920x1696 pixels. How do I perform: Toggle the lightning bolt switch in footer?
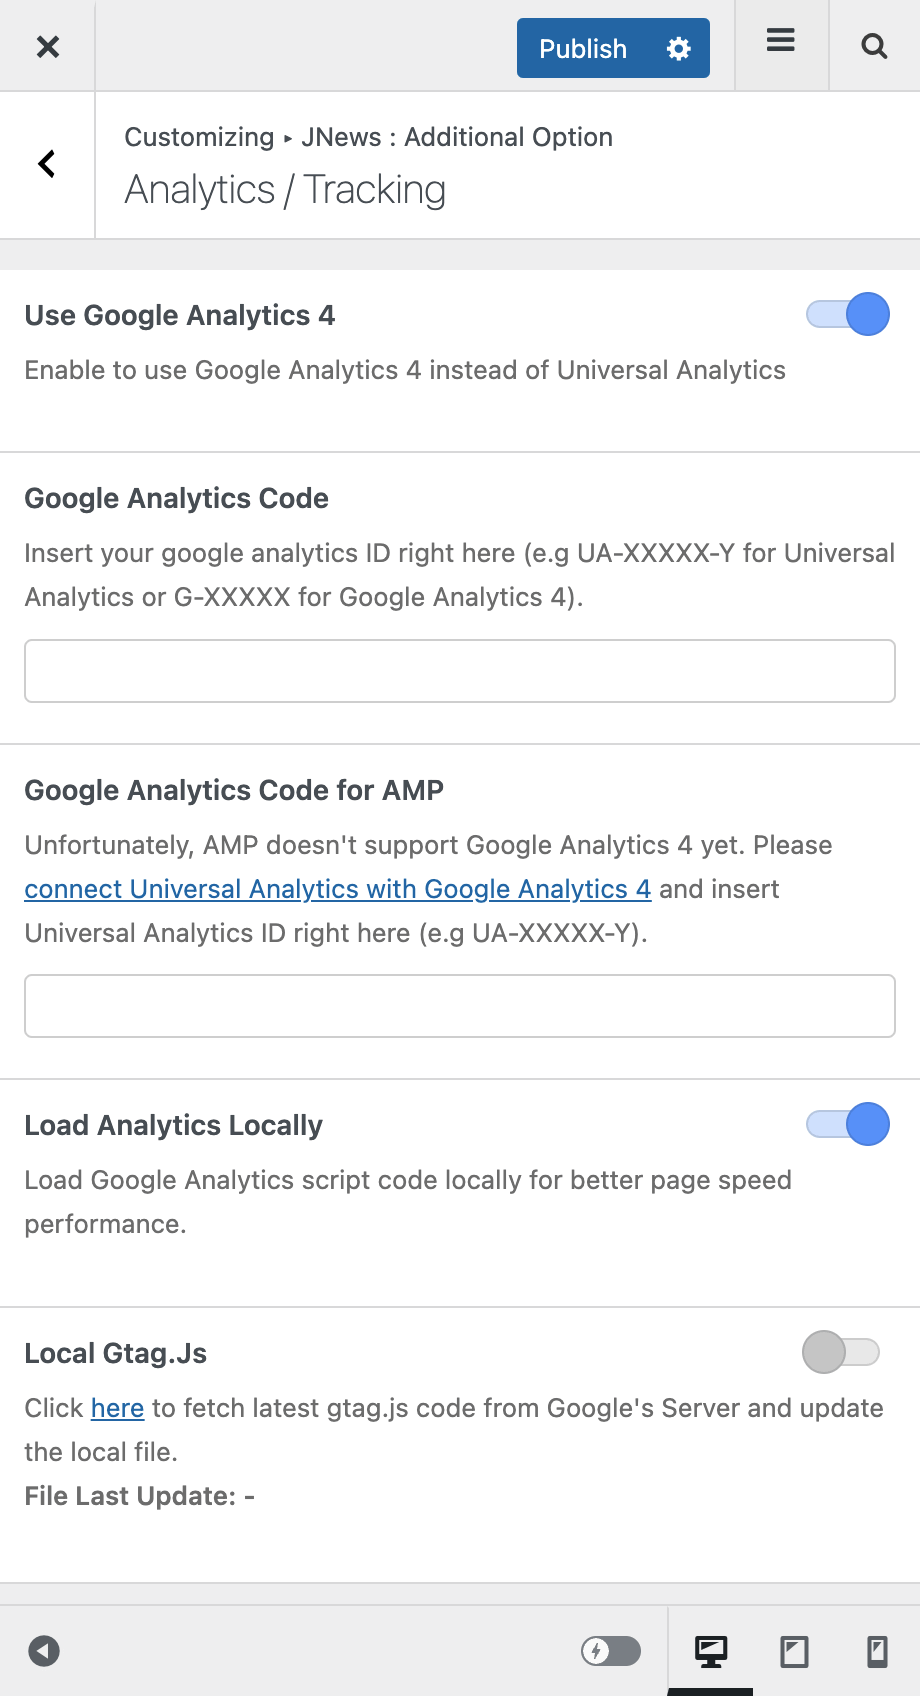611,1651
